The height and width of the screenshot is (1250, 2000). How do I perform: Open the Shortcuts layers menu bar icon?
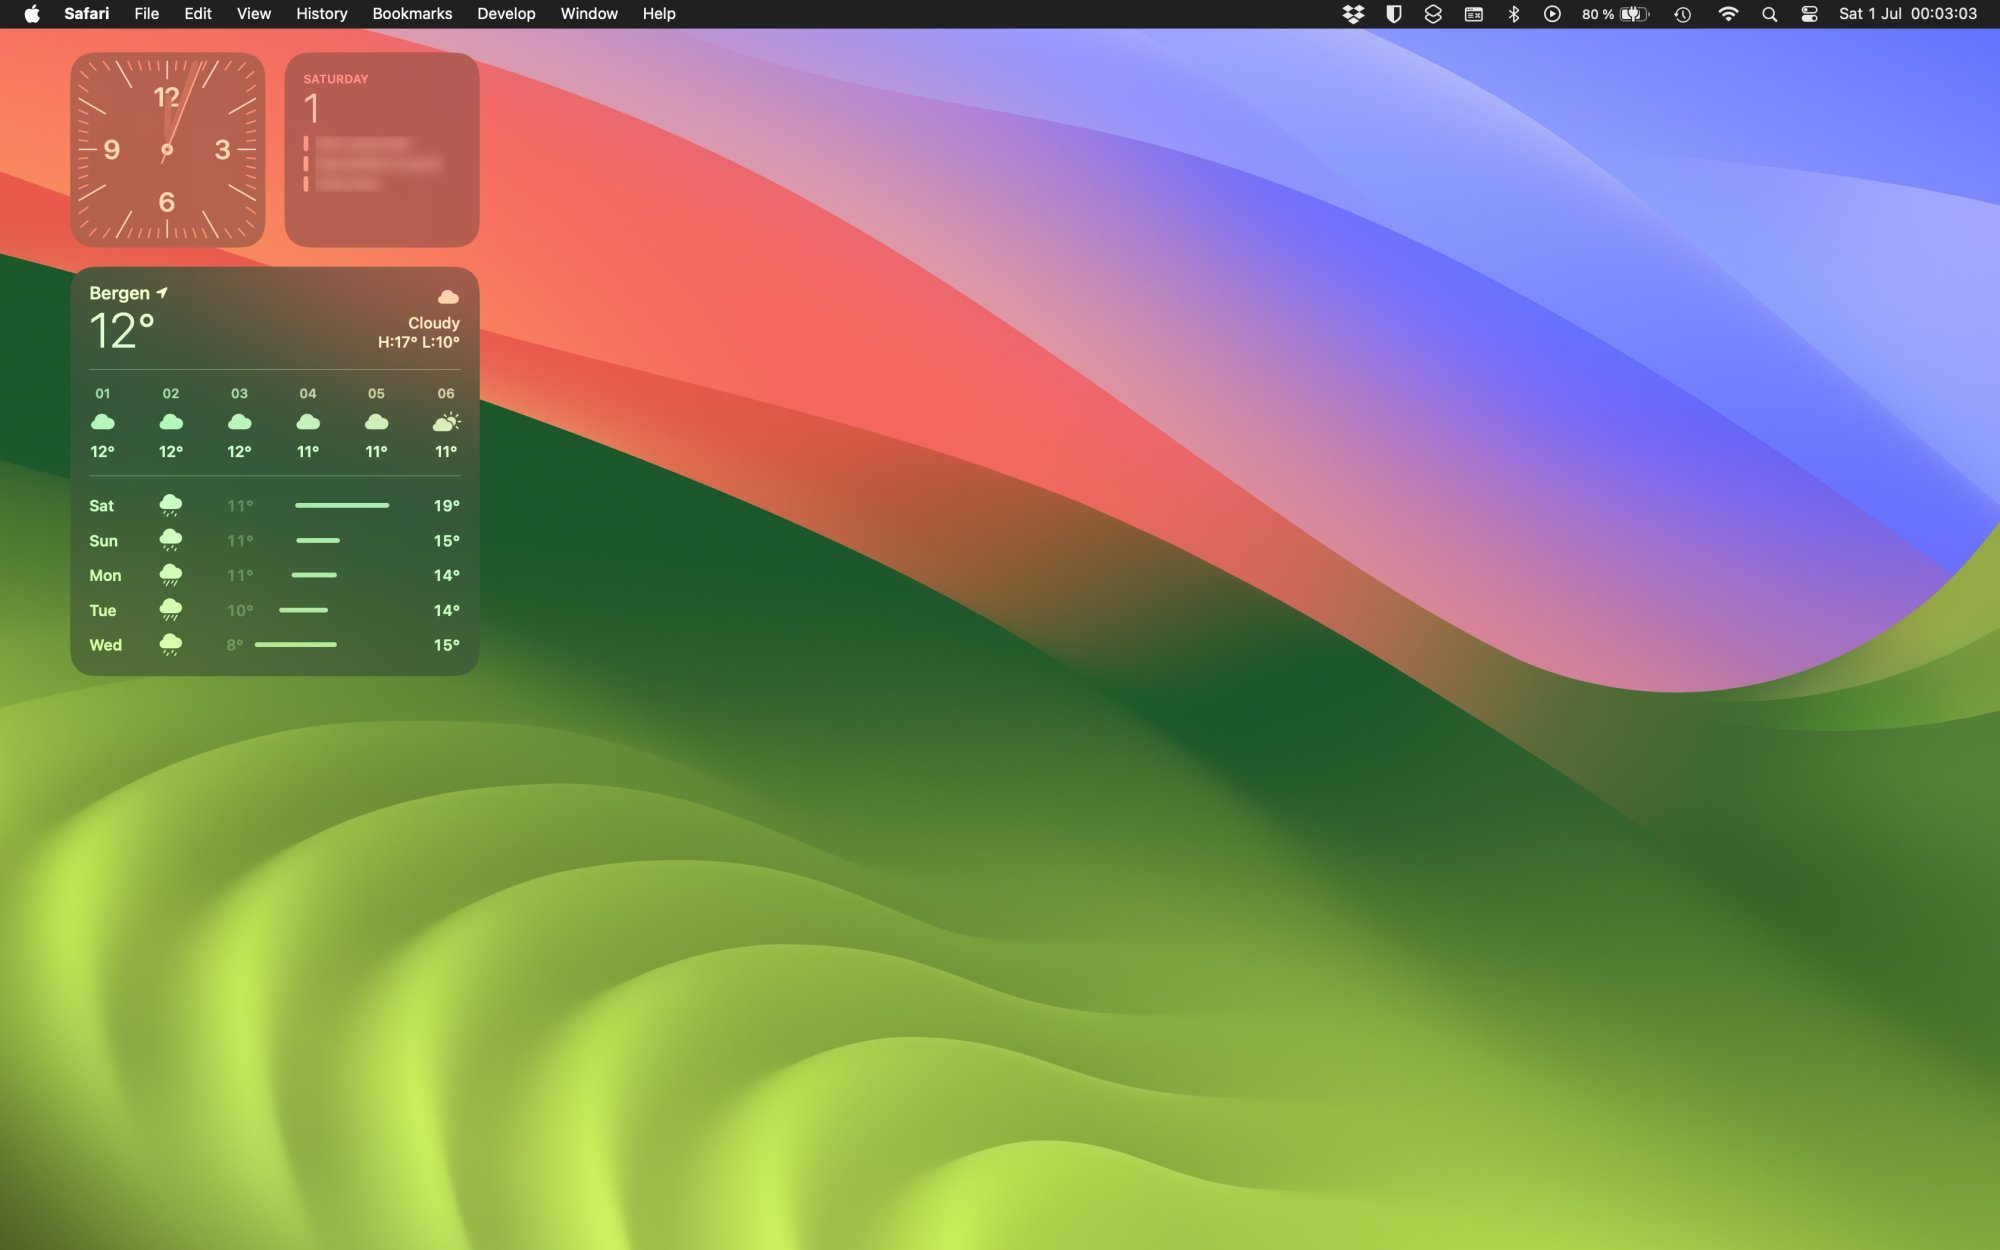pos(1433,14)
